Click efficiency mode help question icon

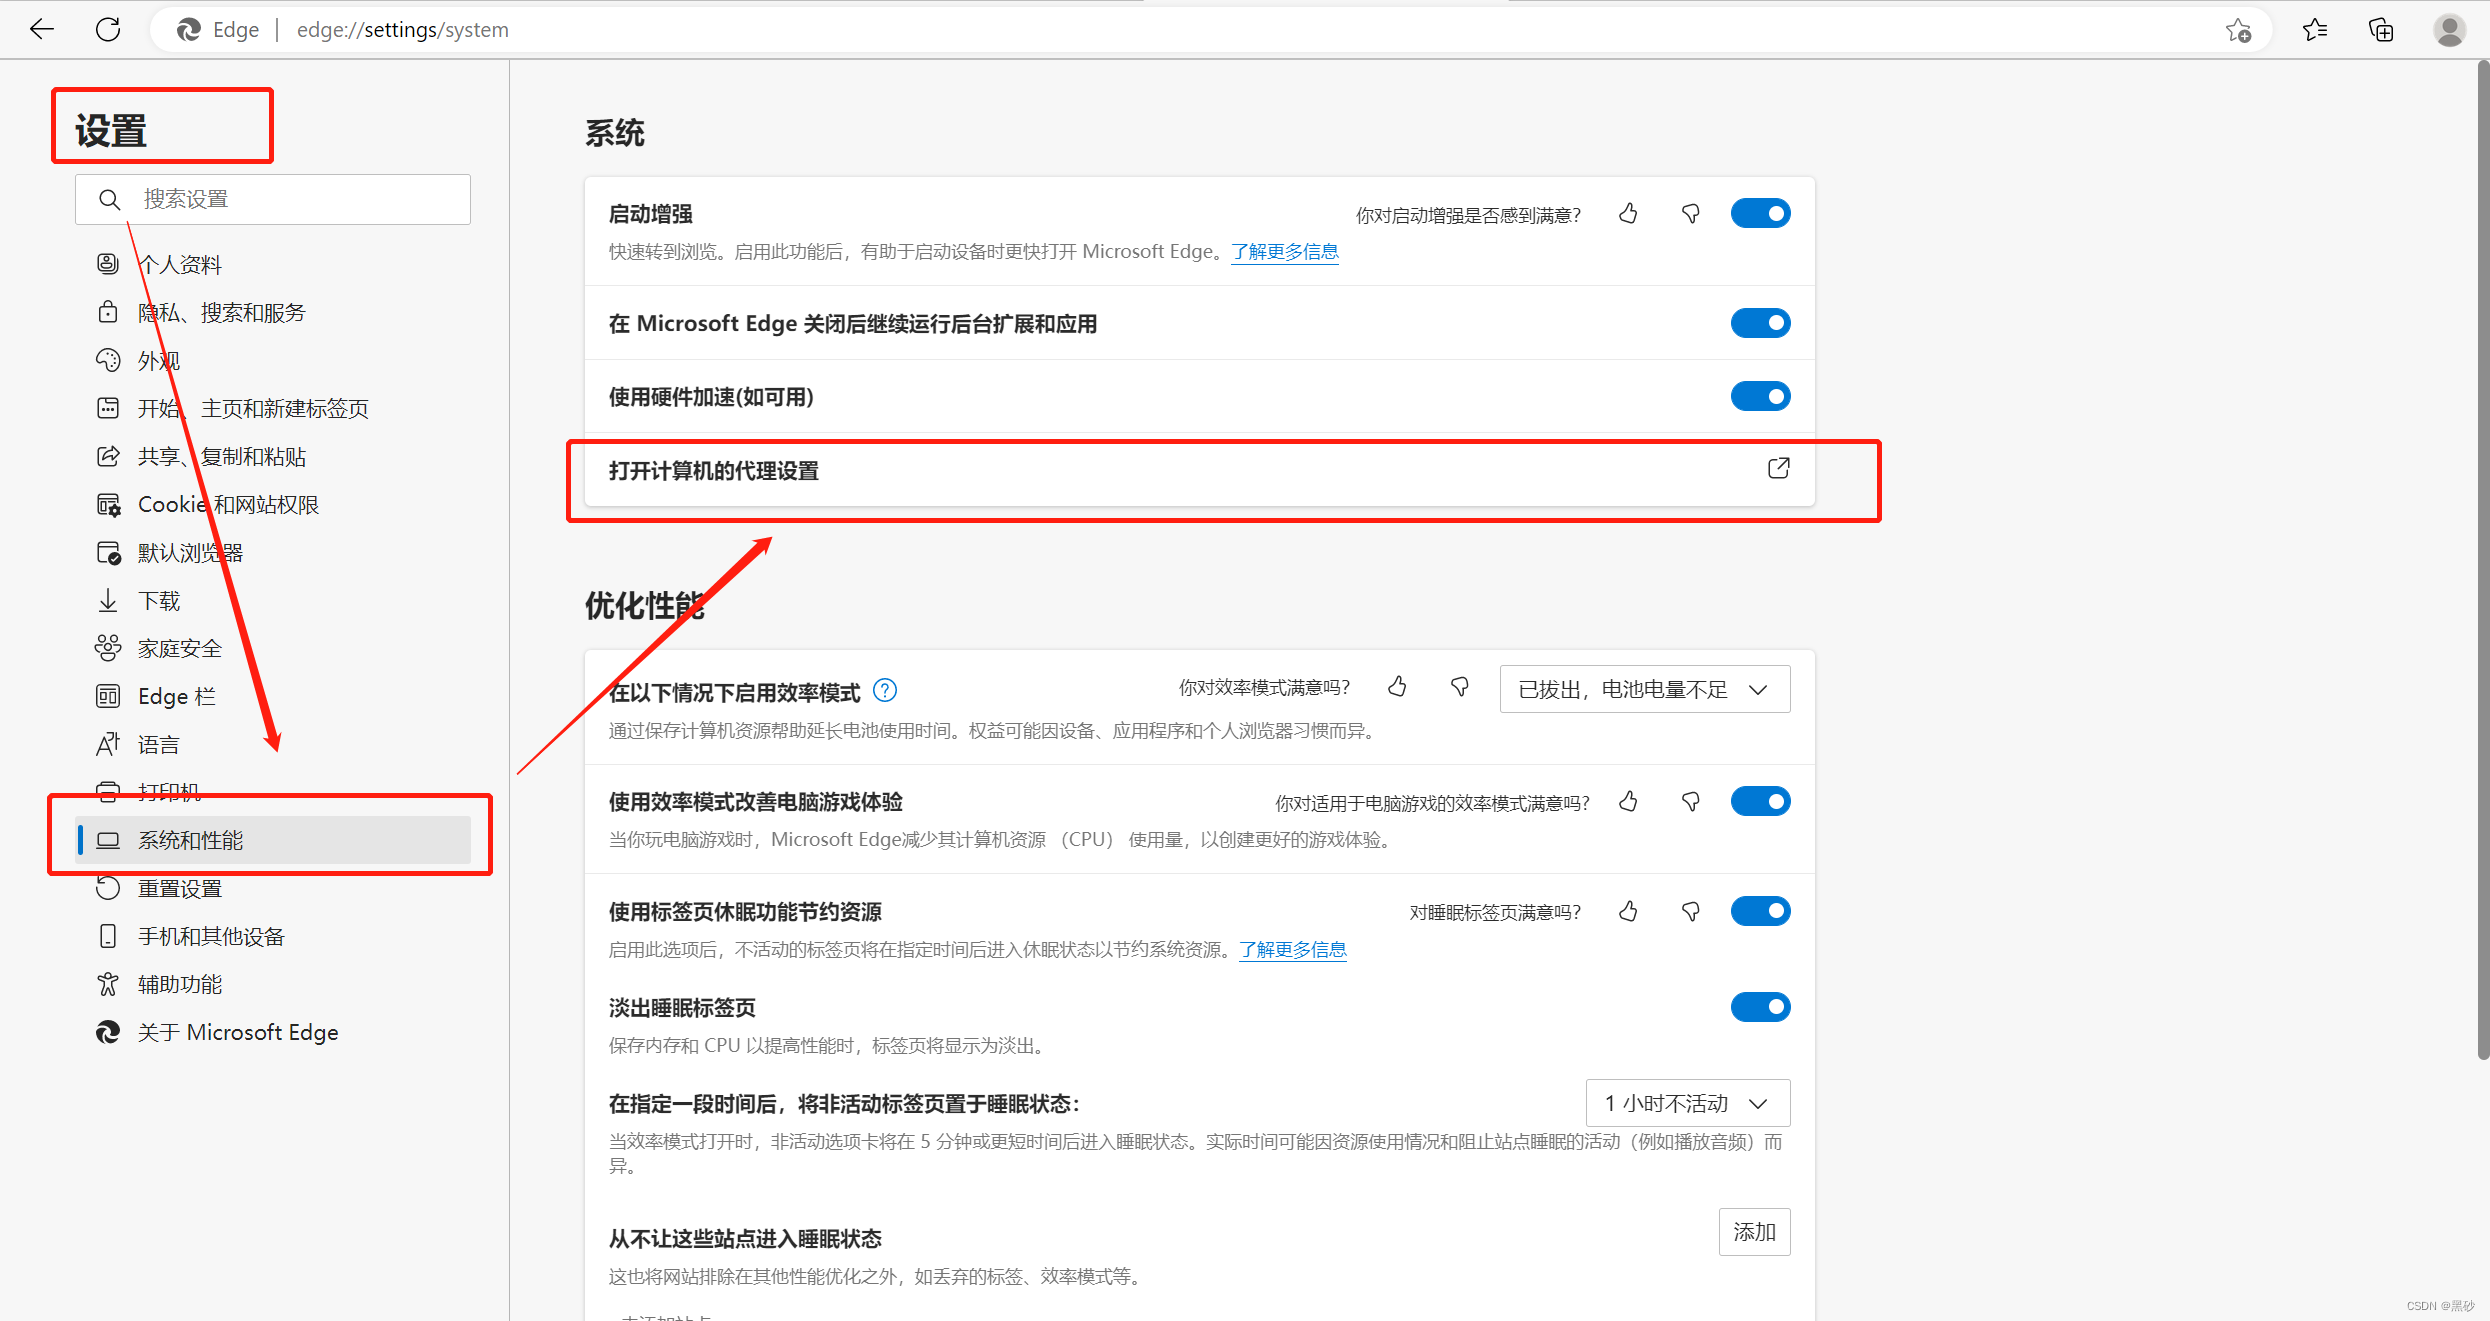pos(885,690)
